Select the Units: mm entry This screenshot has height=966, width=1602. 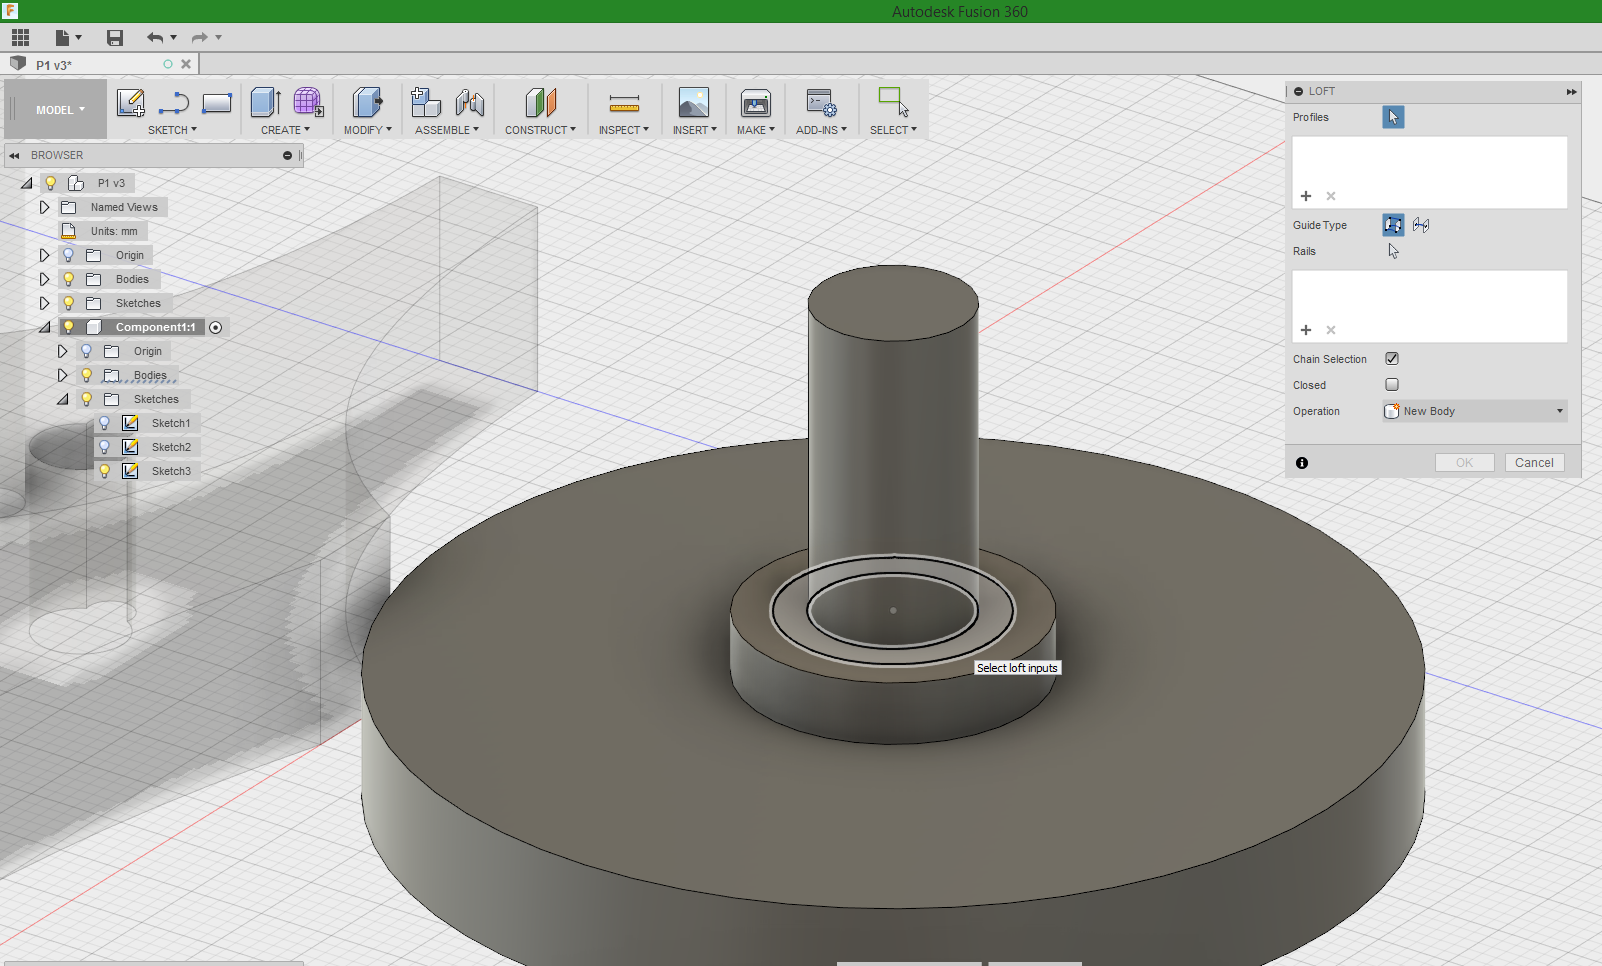coord(114,231)
